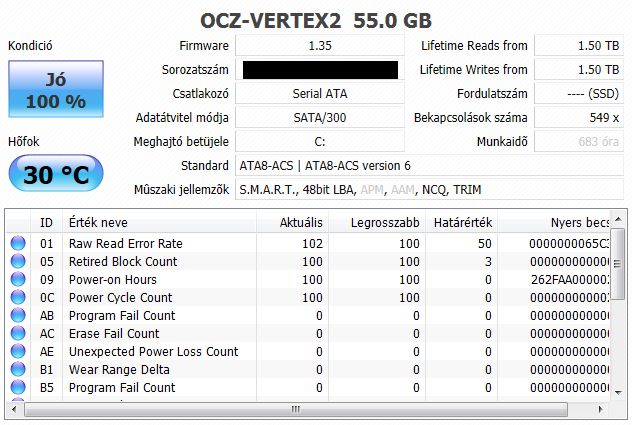Click the status orb beside Wear Range Delta
Viewport: 632px width, 425px height.
17,370
